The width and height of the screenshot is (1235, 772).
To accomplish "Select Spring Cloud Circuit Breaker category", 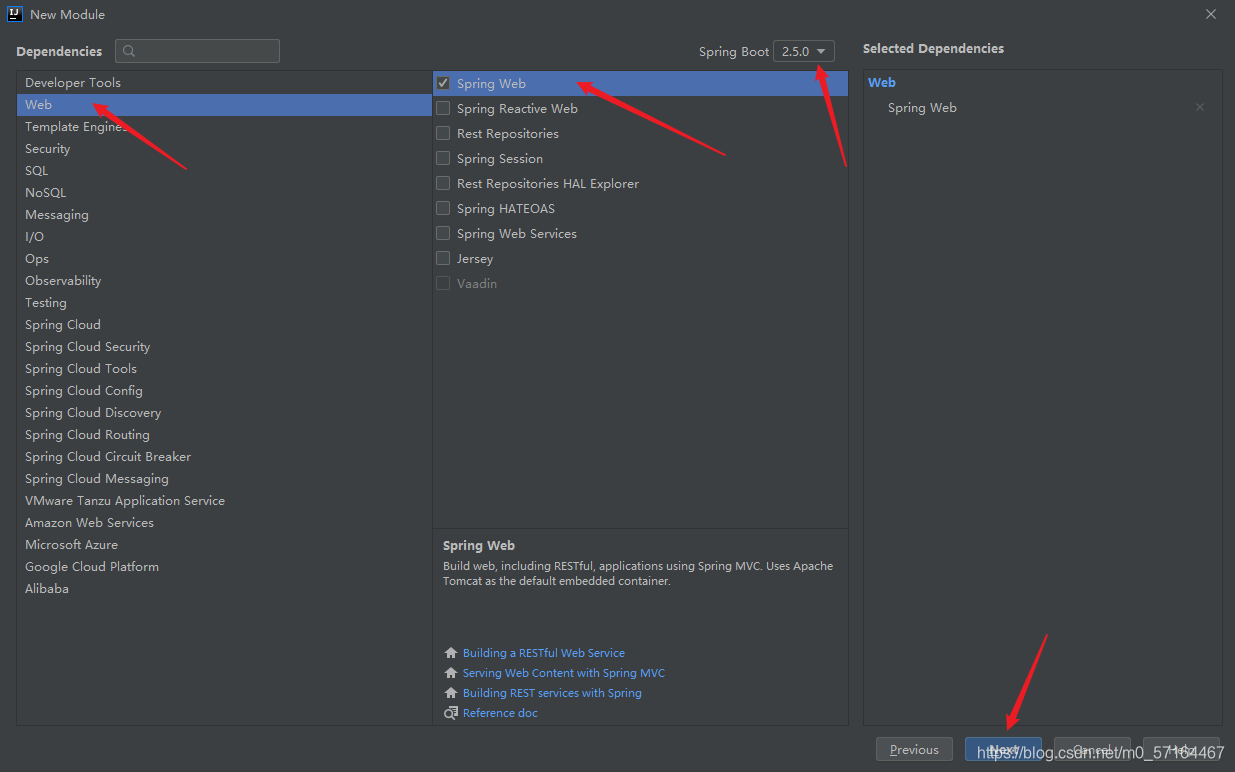I will click(x=224, y=456).
